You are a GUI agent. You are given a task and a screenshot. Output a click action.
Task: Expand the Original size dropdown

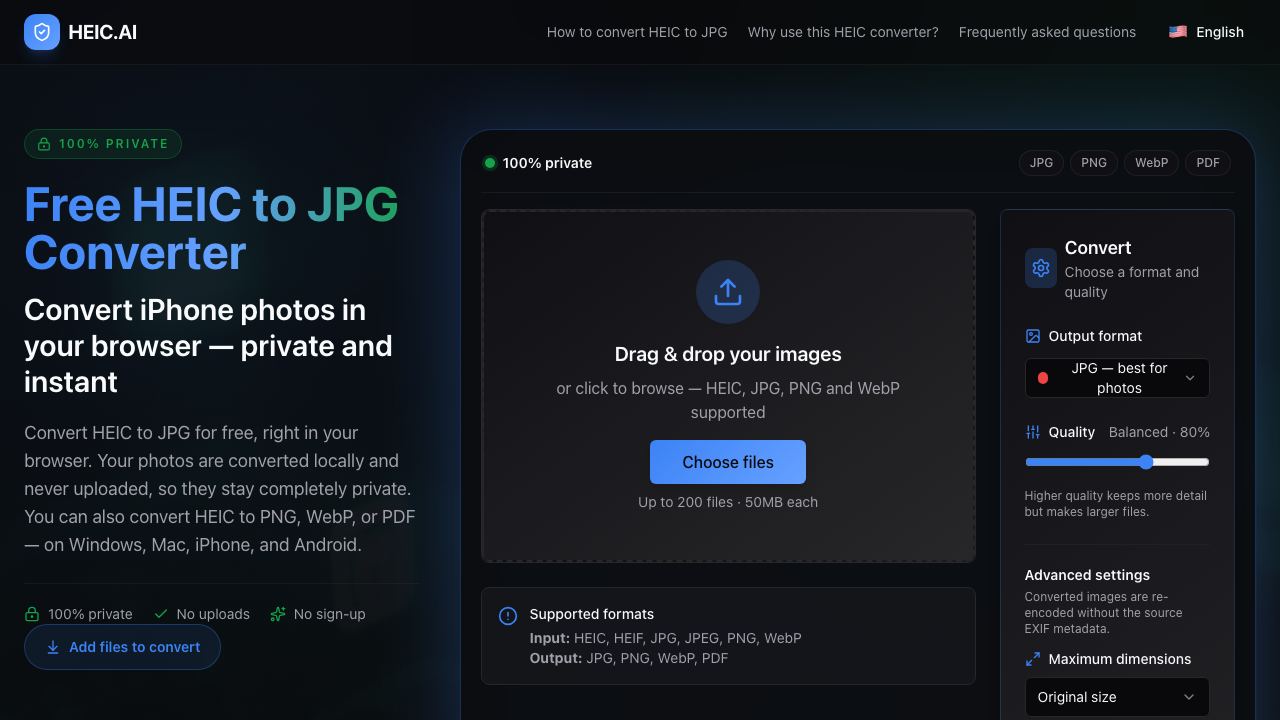pos(1117,697)
